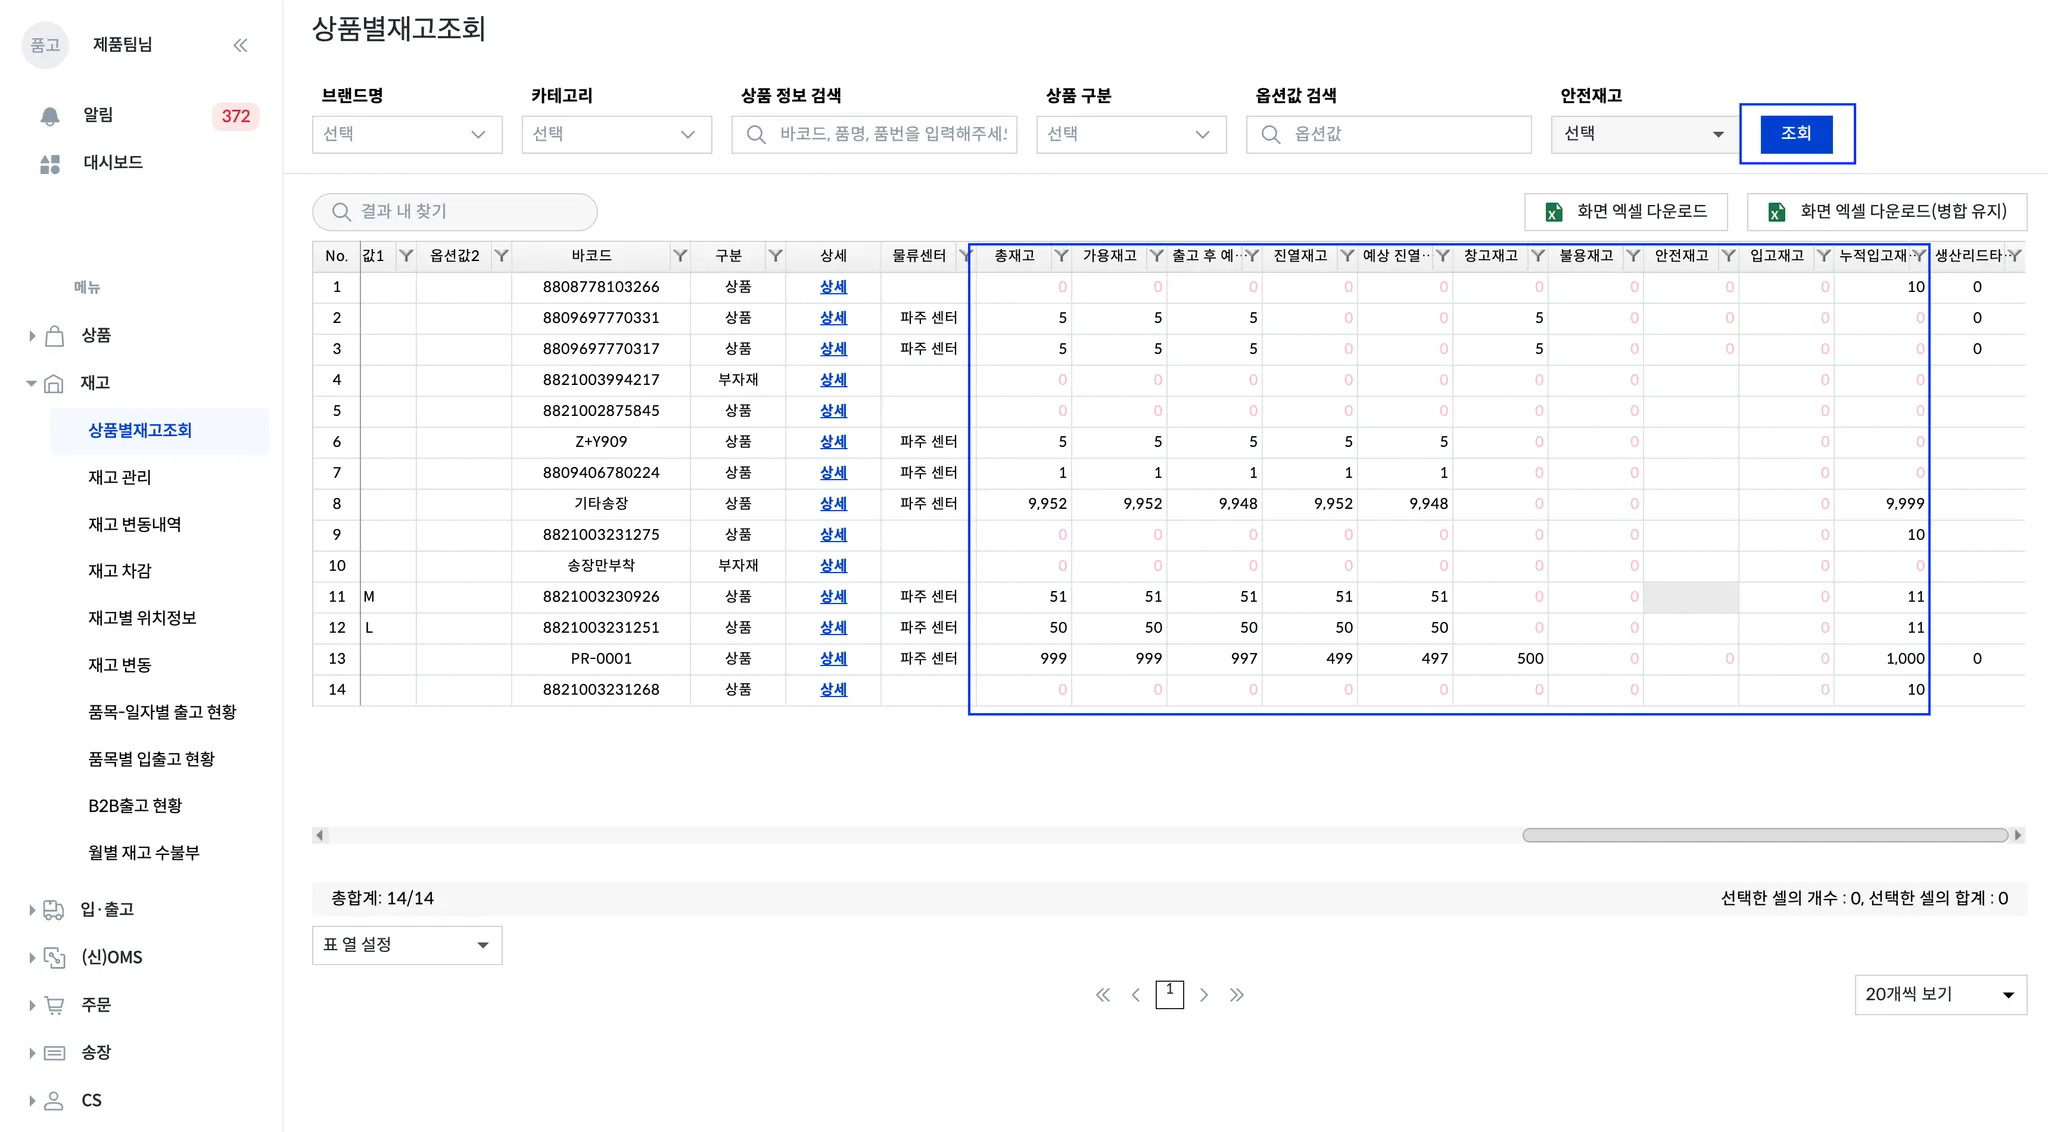Click the 알림 bell icon
The image size is (2048, 1132).
pyautogui.click(x=50, y=116)
